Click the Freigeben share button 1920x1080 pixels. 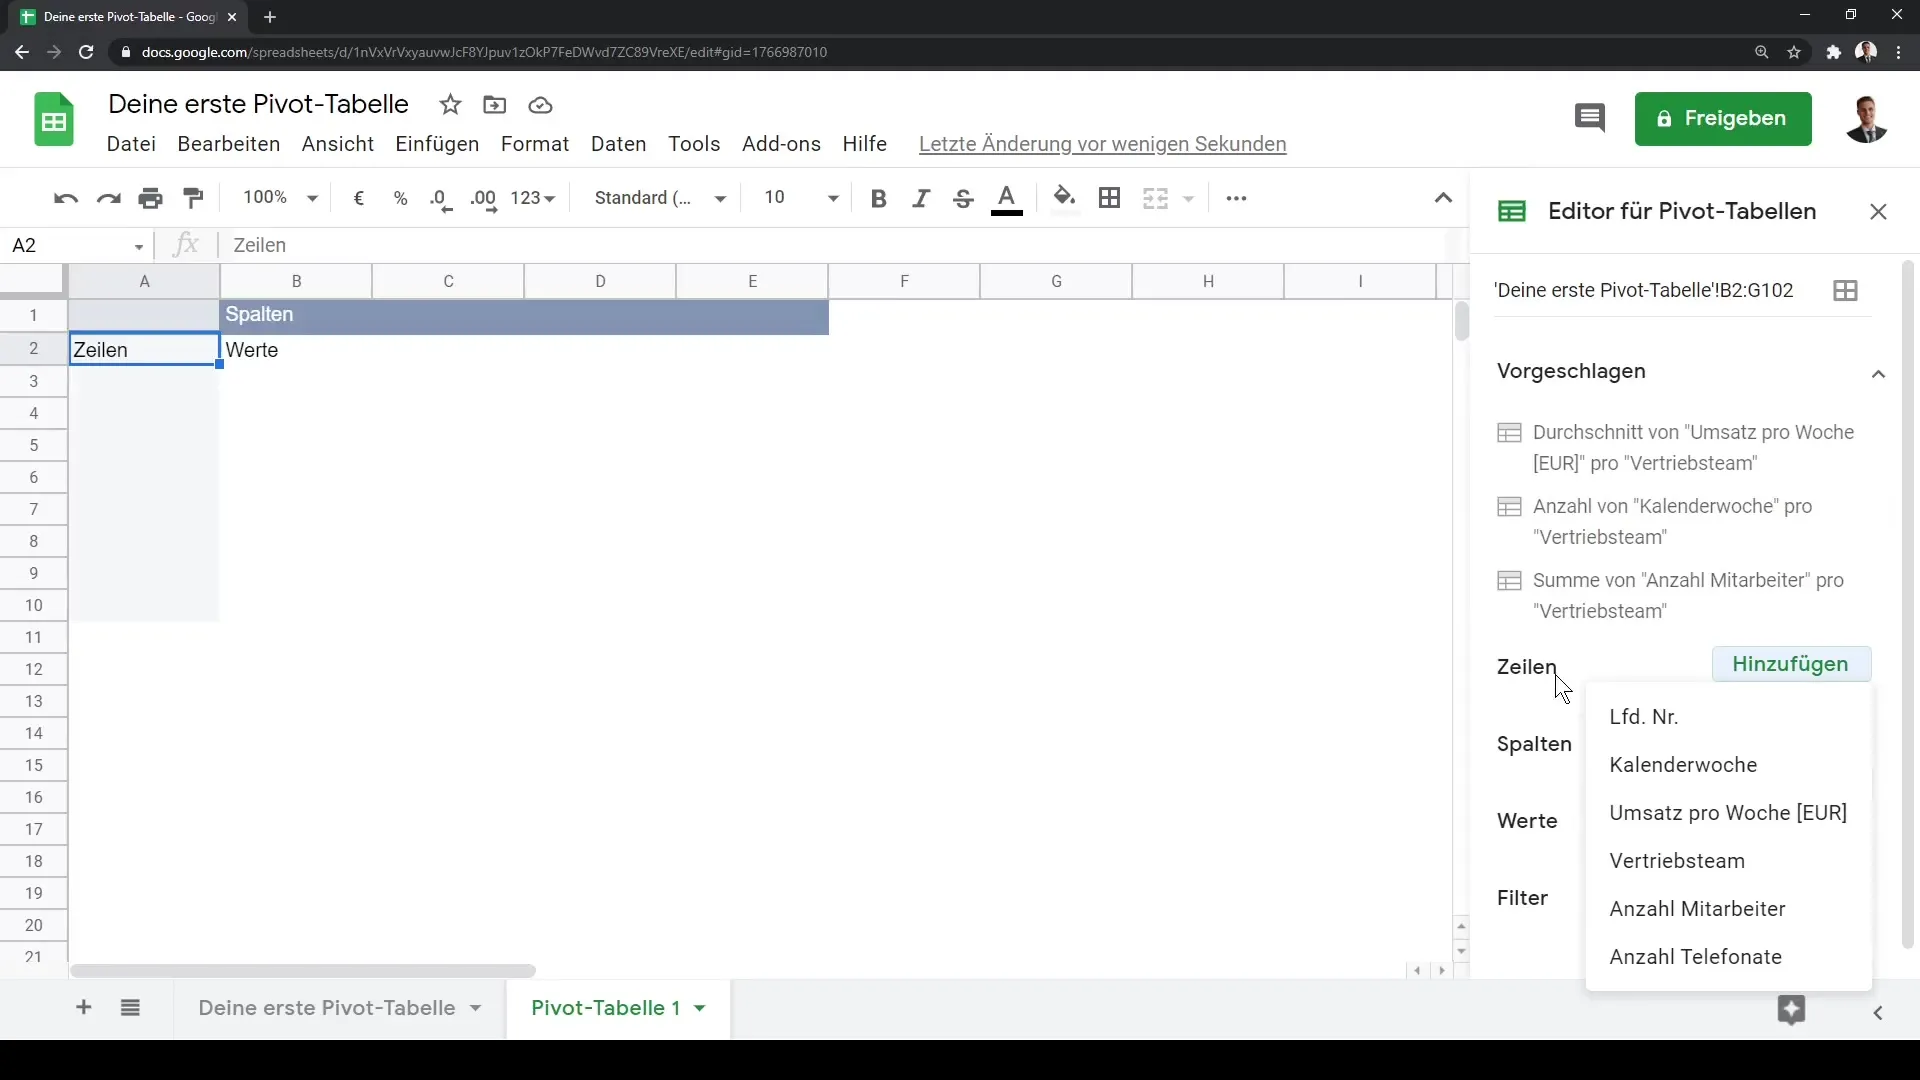click(1723, 119)
